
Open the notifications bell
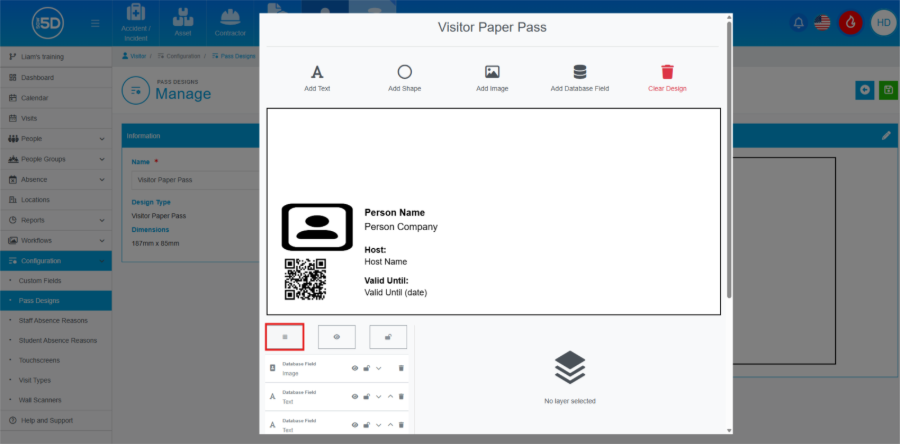[x=798, y=23]
